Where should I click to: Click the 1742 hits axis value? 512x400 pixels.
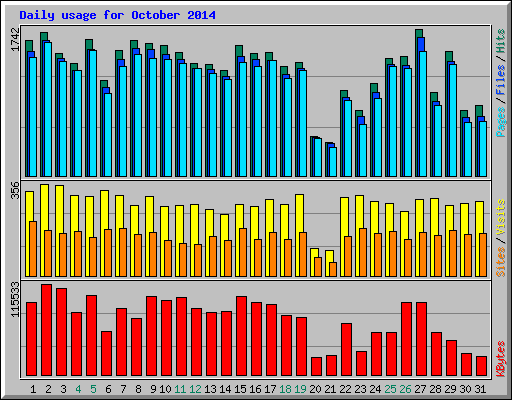click(x=16, y=40)
